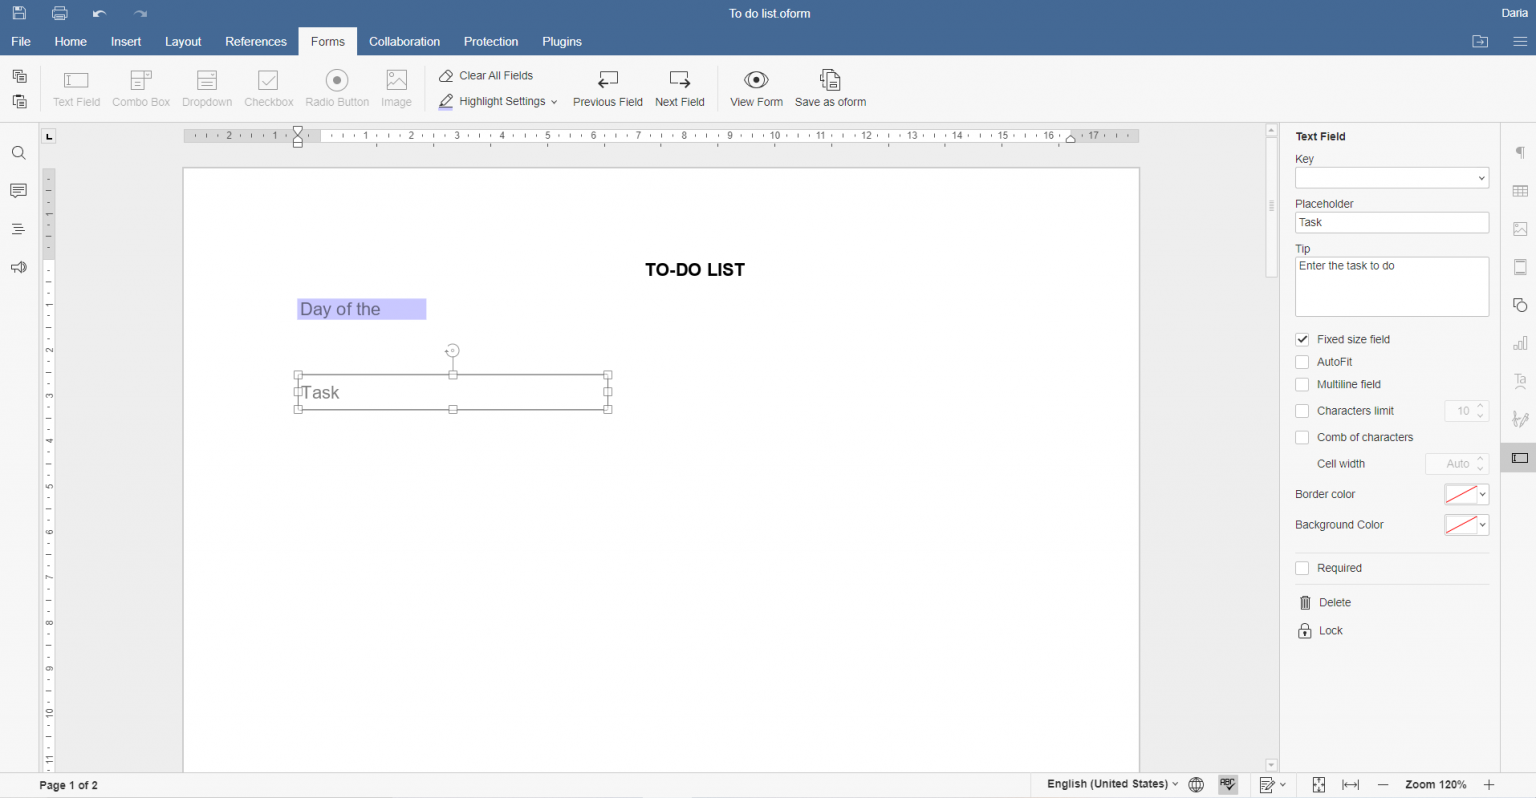
Task: Open Chart settings in the right sidebar
Action: (x=1519, y=342)
